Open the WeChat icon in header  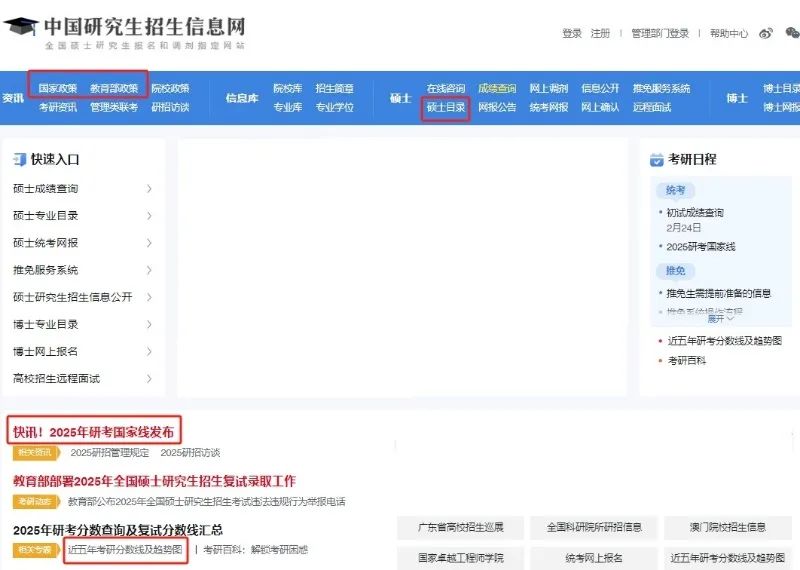791,33
